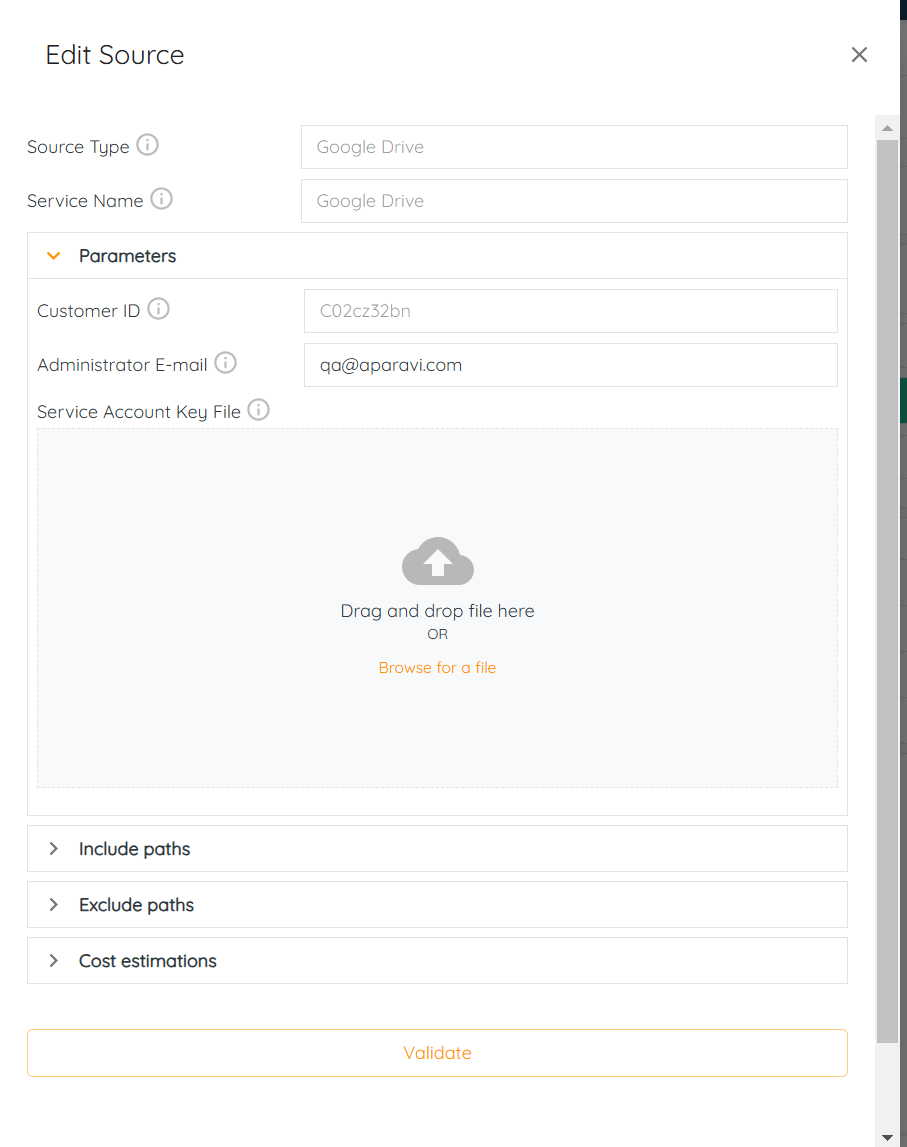Click the Service Name info icon
Screen dimensions: 907x1147
click(x=161, y=199)
